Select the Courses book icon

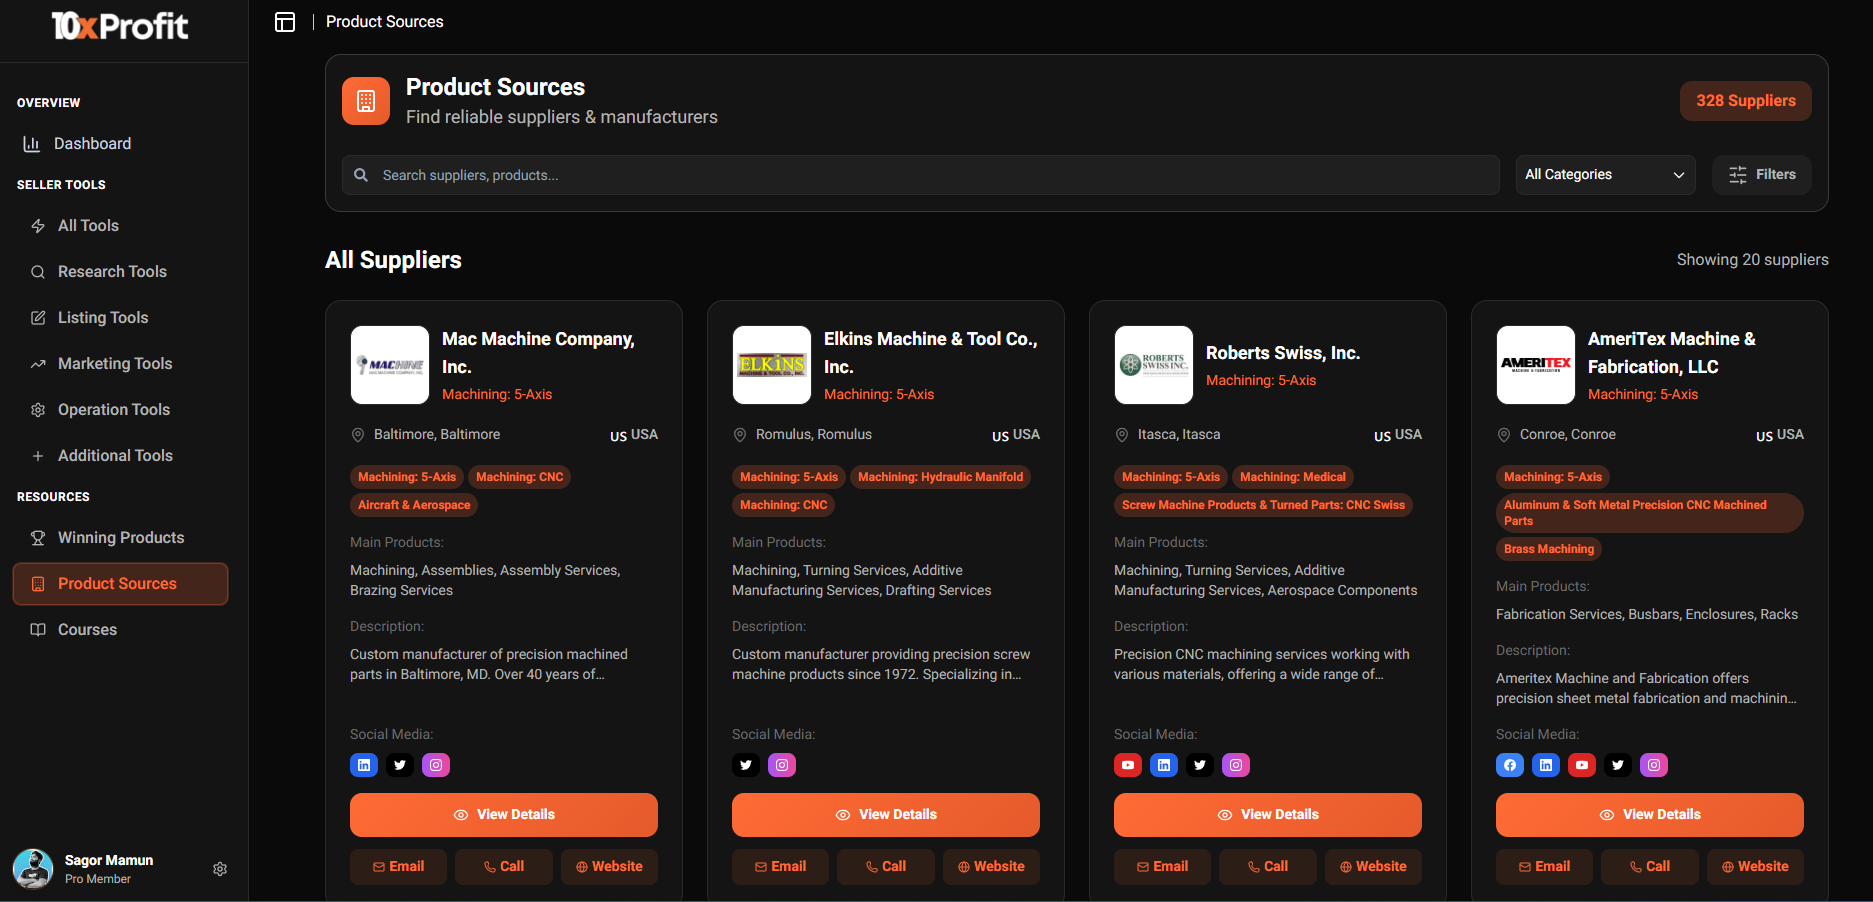(x=37, y=629)
